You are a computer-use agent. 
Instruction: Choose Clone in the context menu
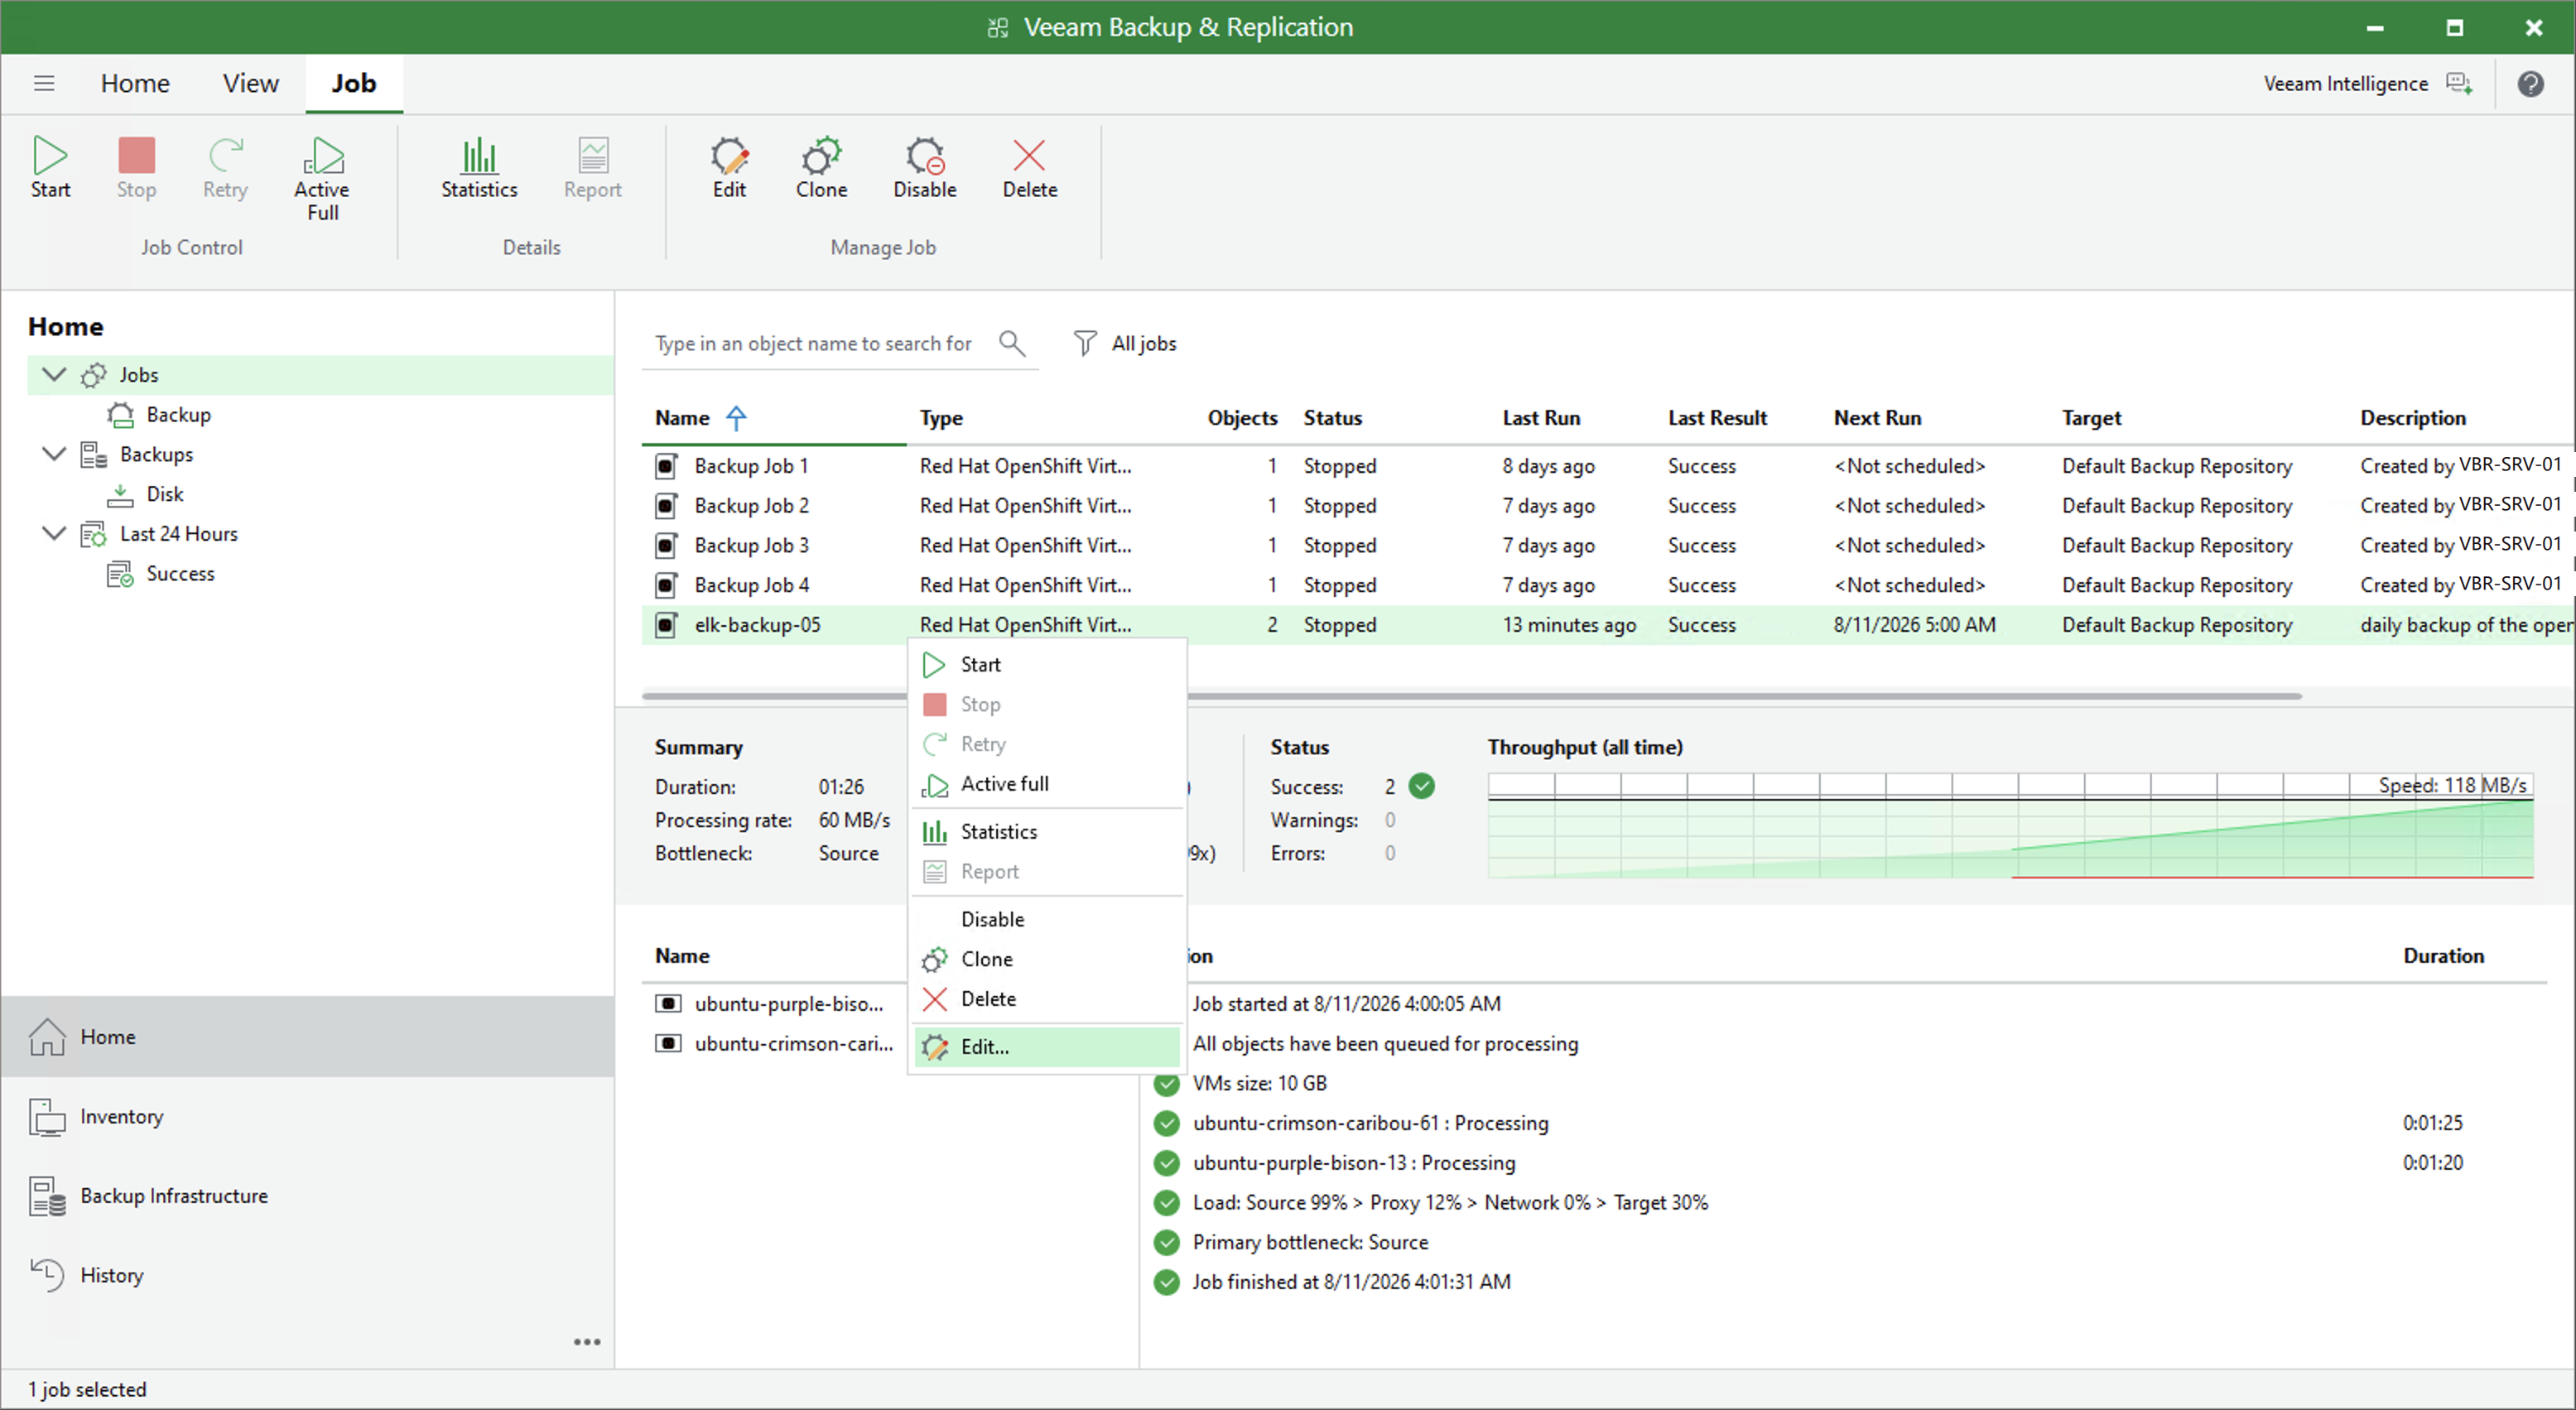(x=1047, y=959)
